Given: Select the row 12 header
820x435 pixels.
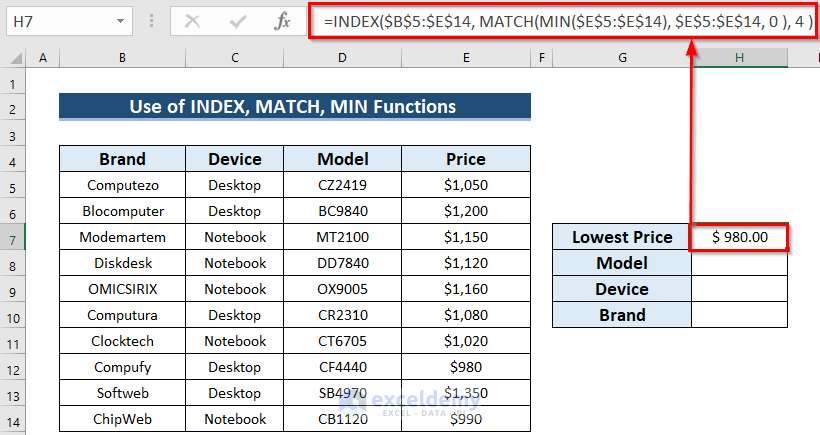Looking at the screenshot, I should [x=14, y=367].
